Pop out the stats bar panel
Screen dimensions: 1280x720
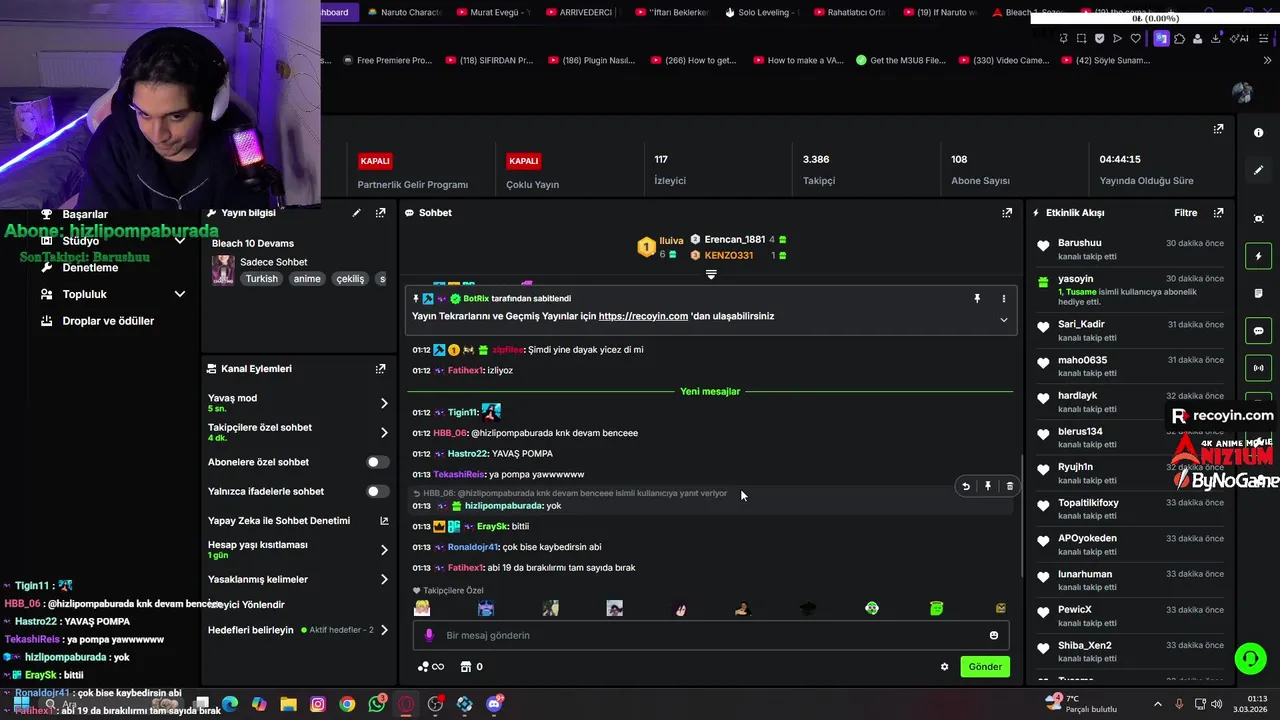[1218, 129]
